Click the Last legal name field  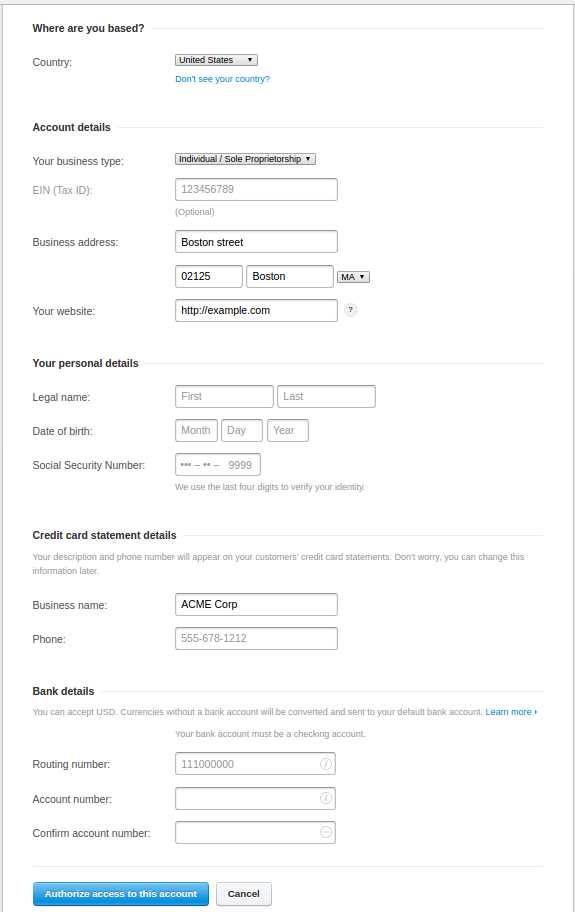(326, 396)
